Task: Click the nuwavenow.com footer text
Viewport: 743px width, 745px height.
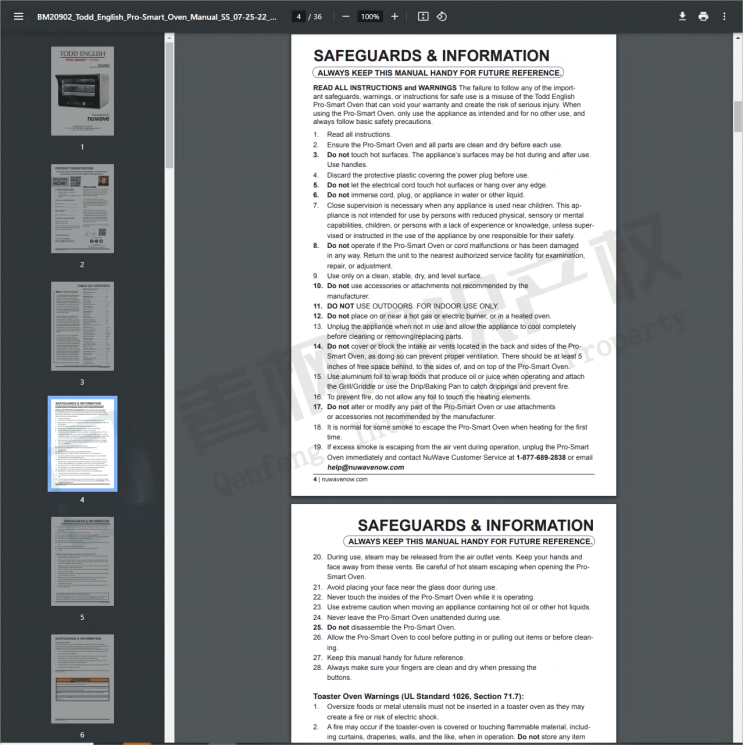Action: pos(344,479)
